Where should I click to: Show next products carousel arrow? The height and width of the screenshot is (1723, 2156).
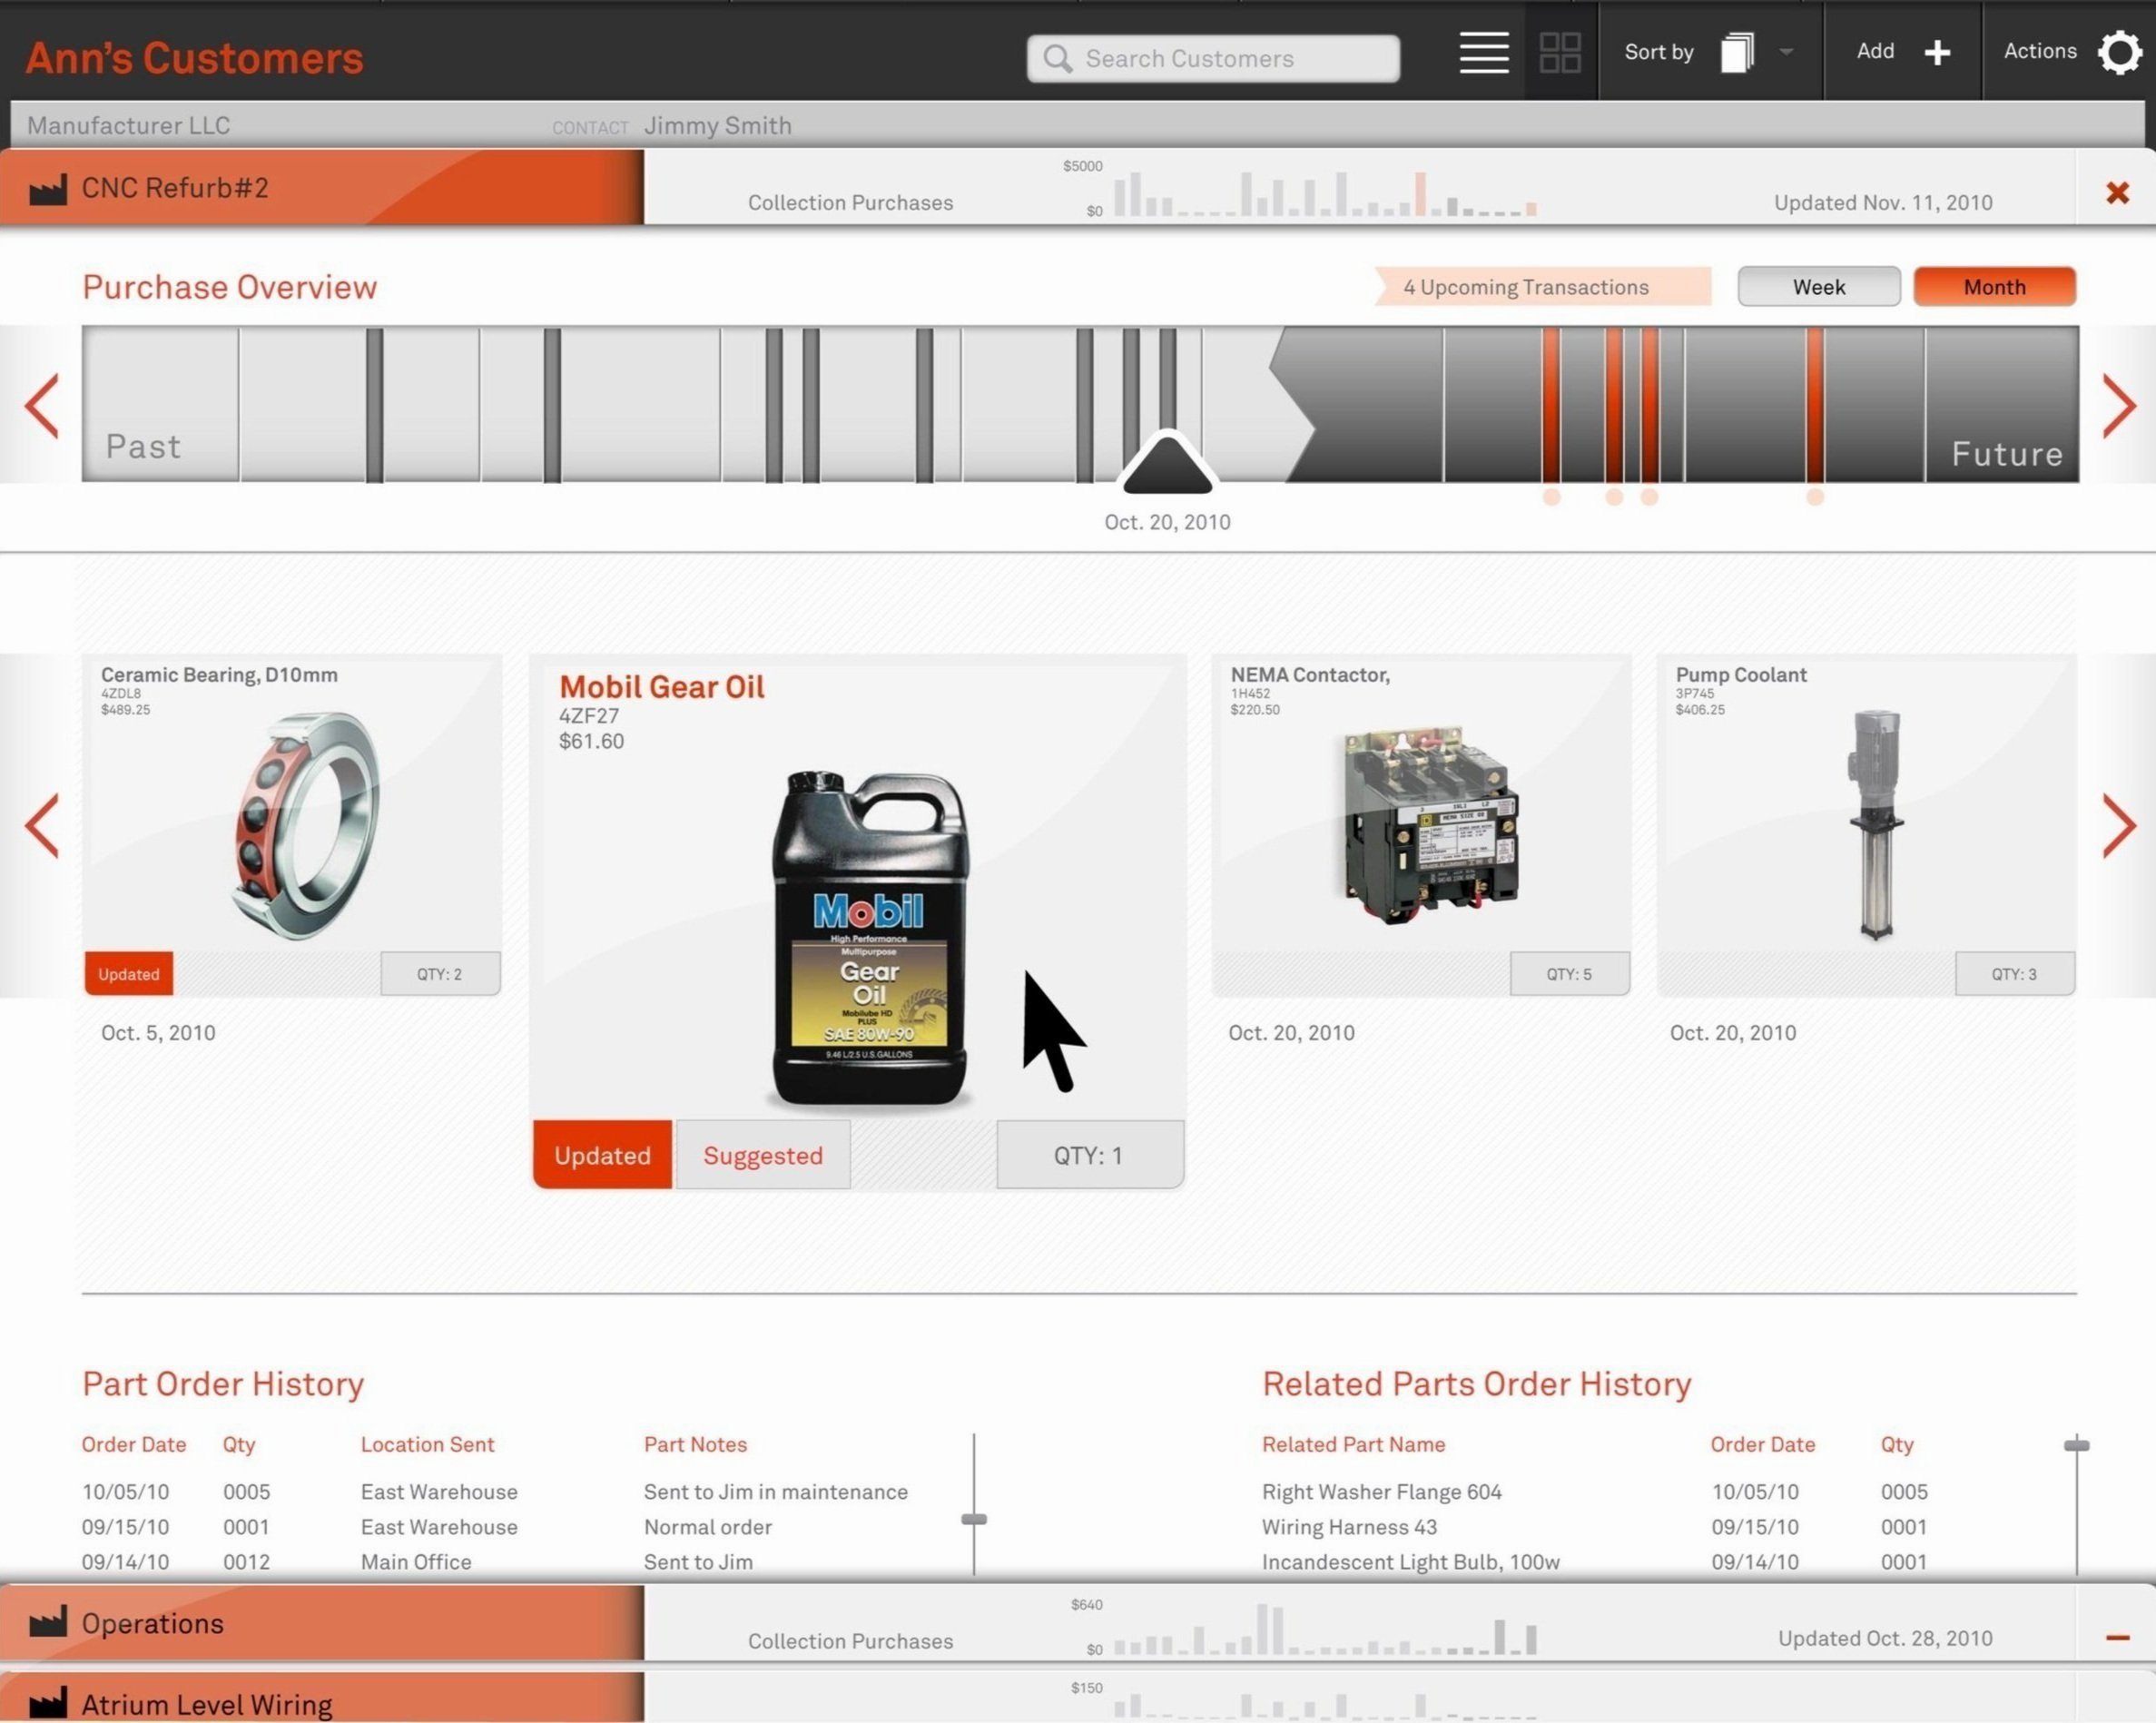click(x=2119, y=825)
